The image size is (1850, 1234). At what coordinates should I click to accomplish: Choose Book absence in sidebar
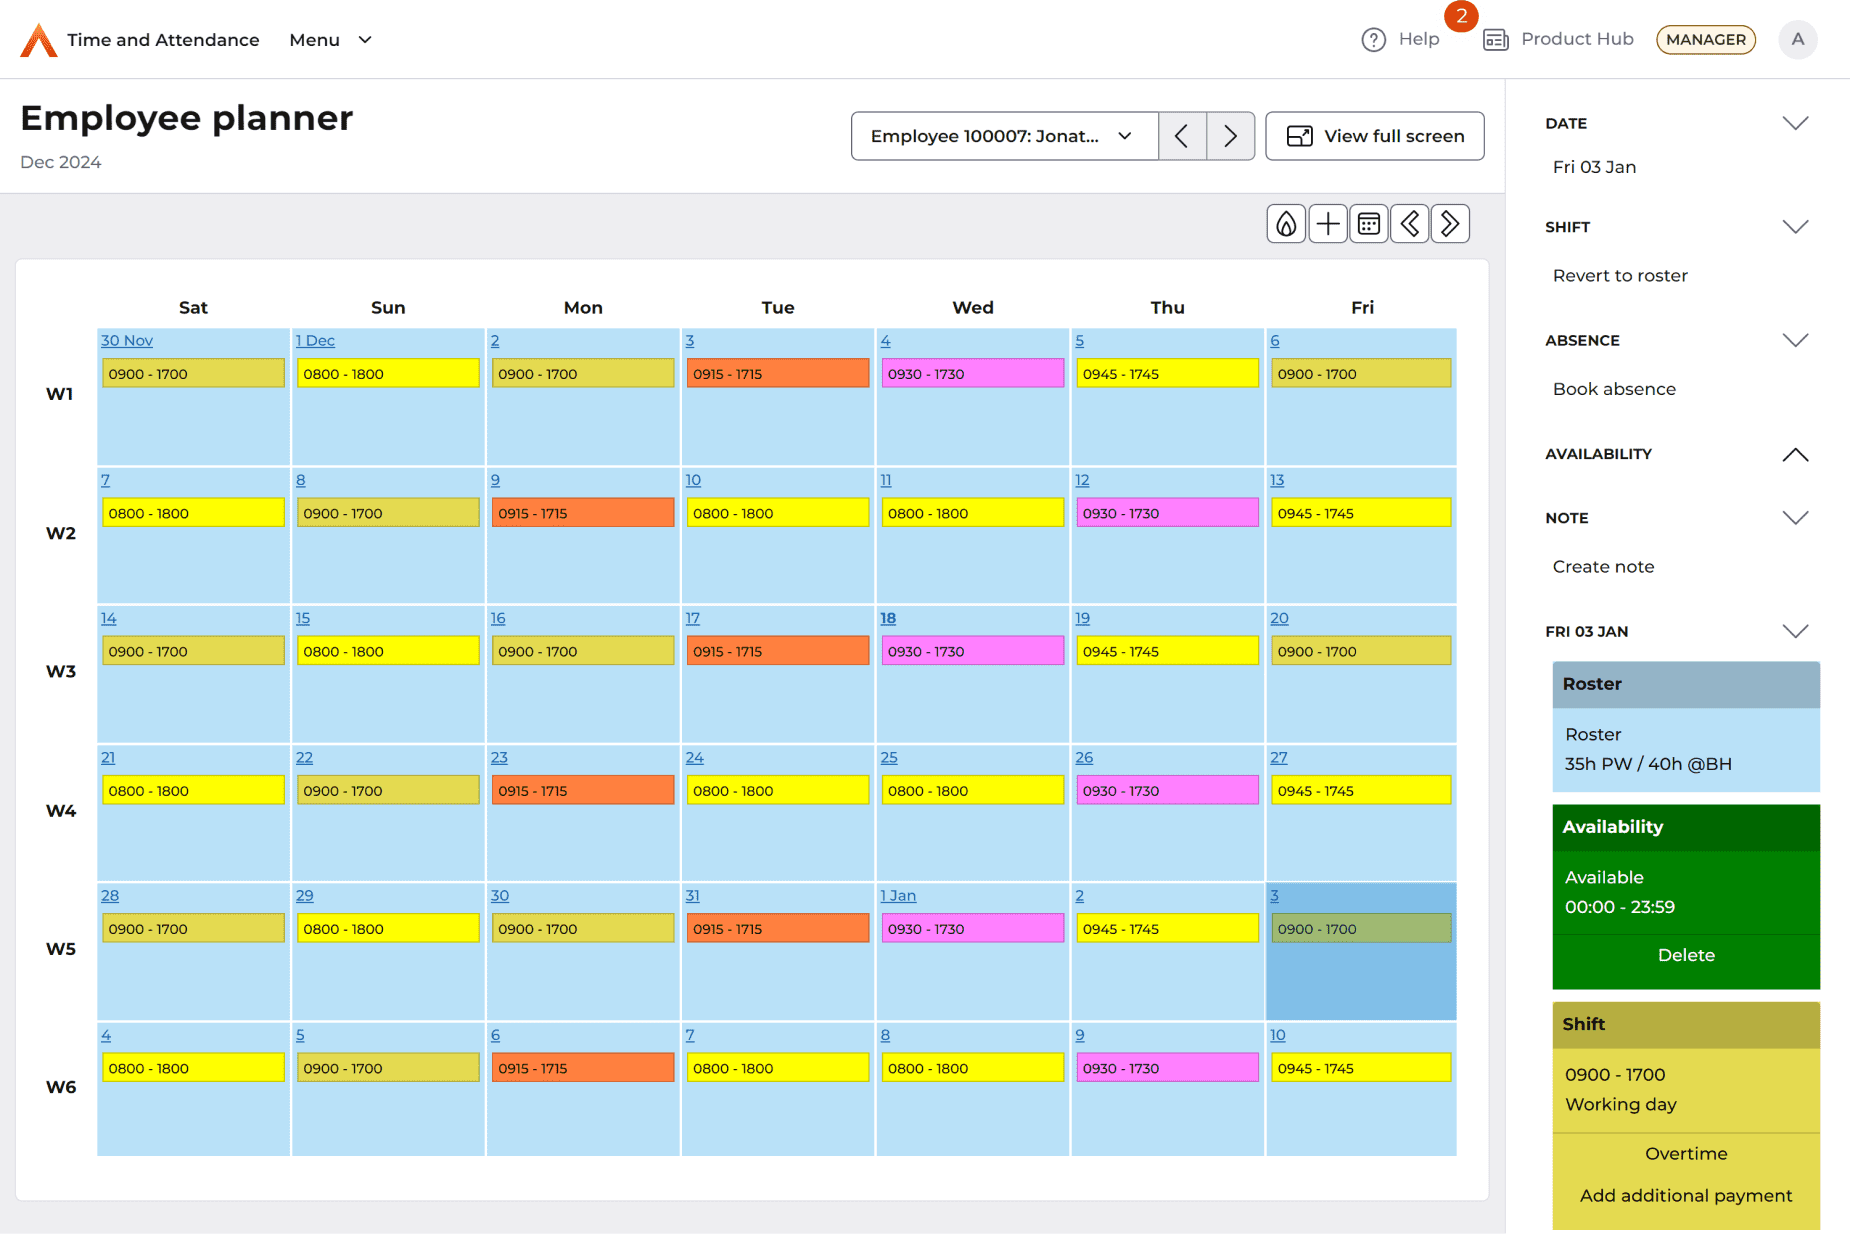1613,389
